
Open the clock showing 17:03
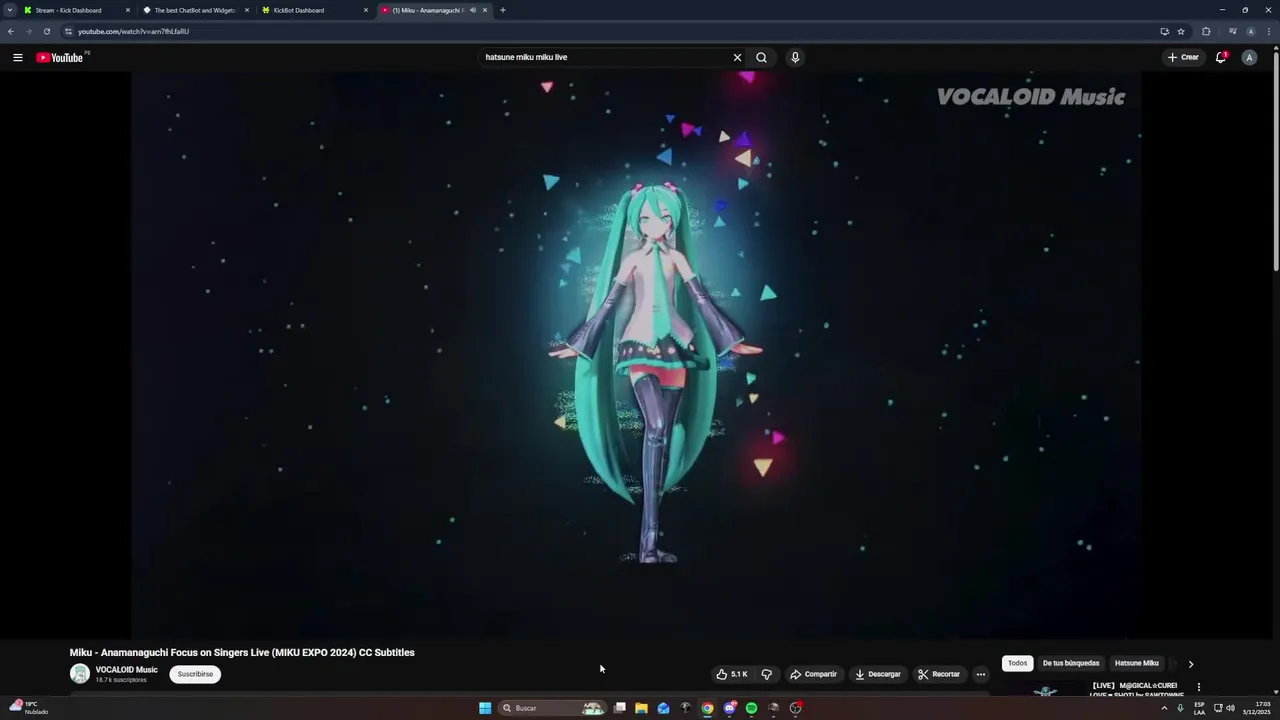(1256, 708)
